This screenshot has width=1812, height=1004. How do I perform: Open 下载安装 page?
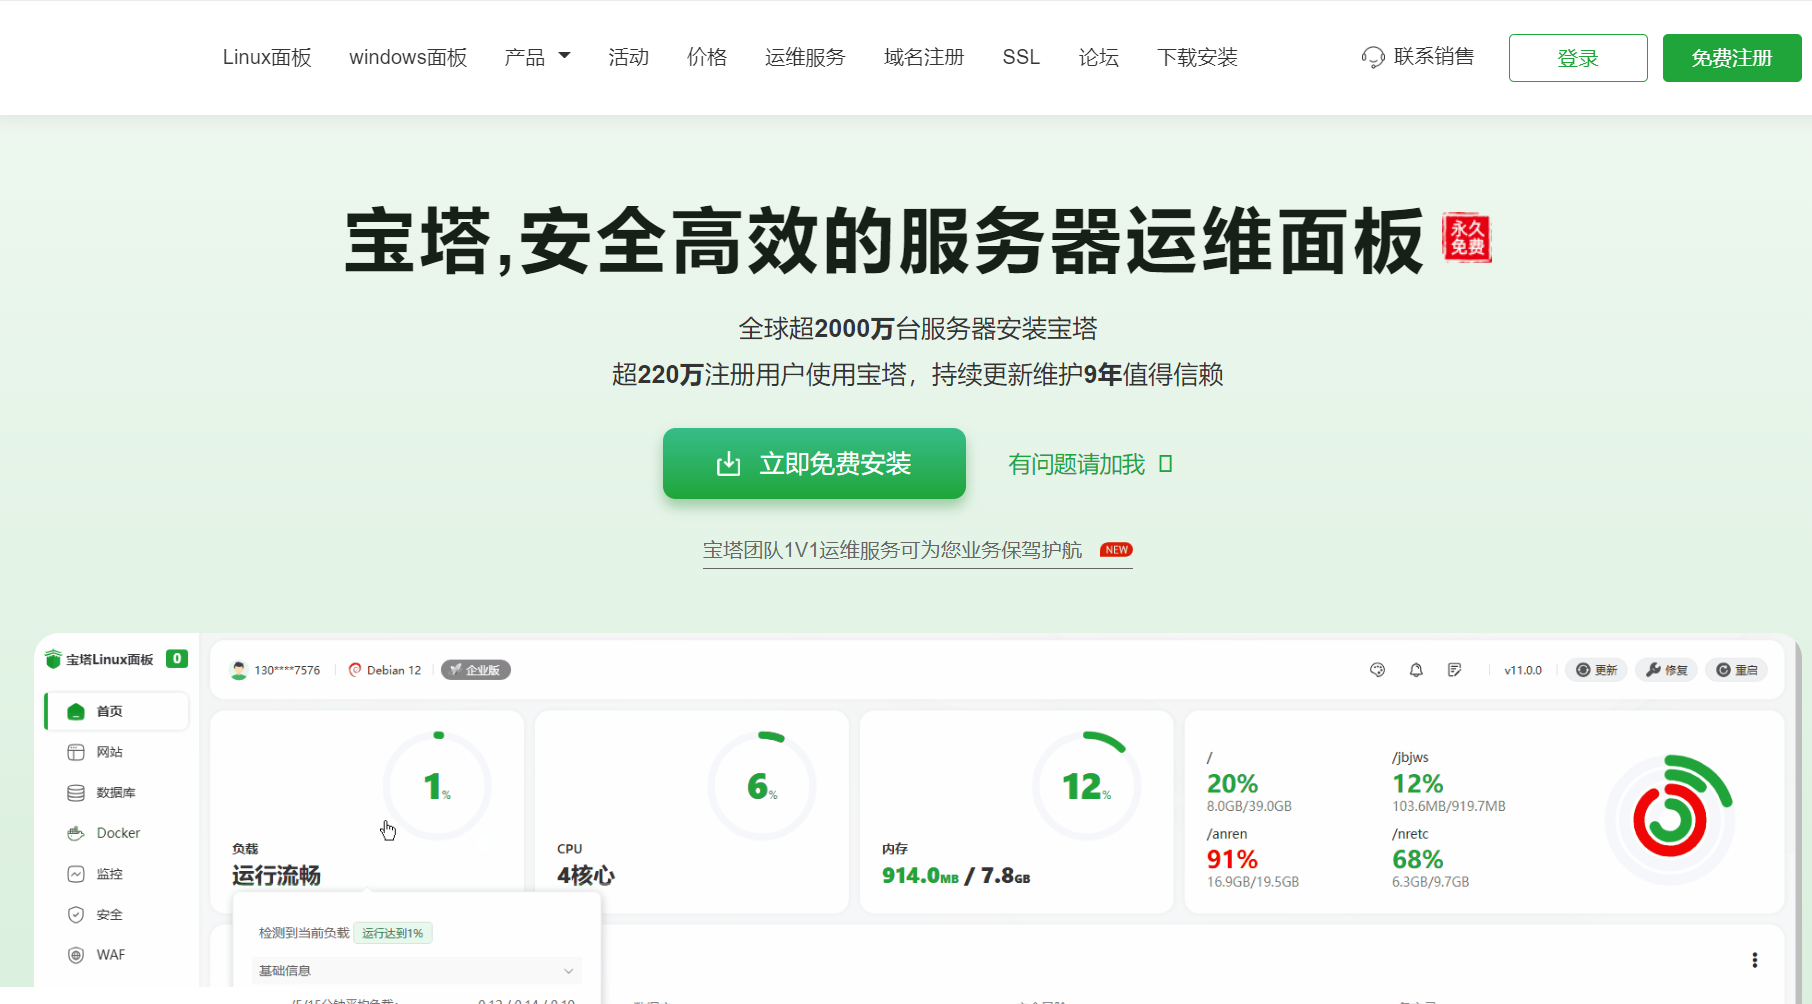click(1197, 57)
